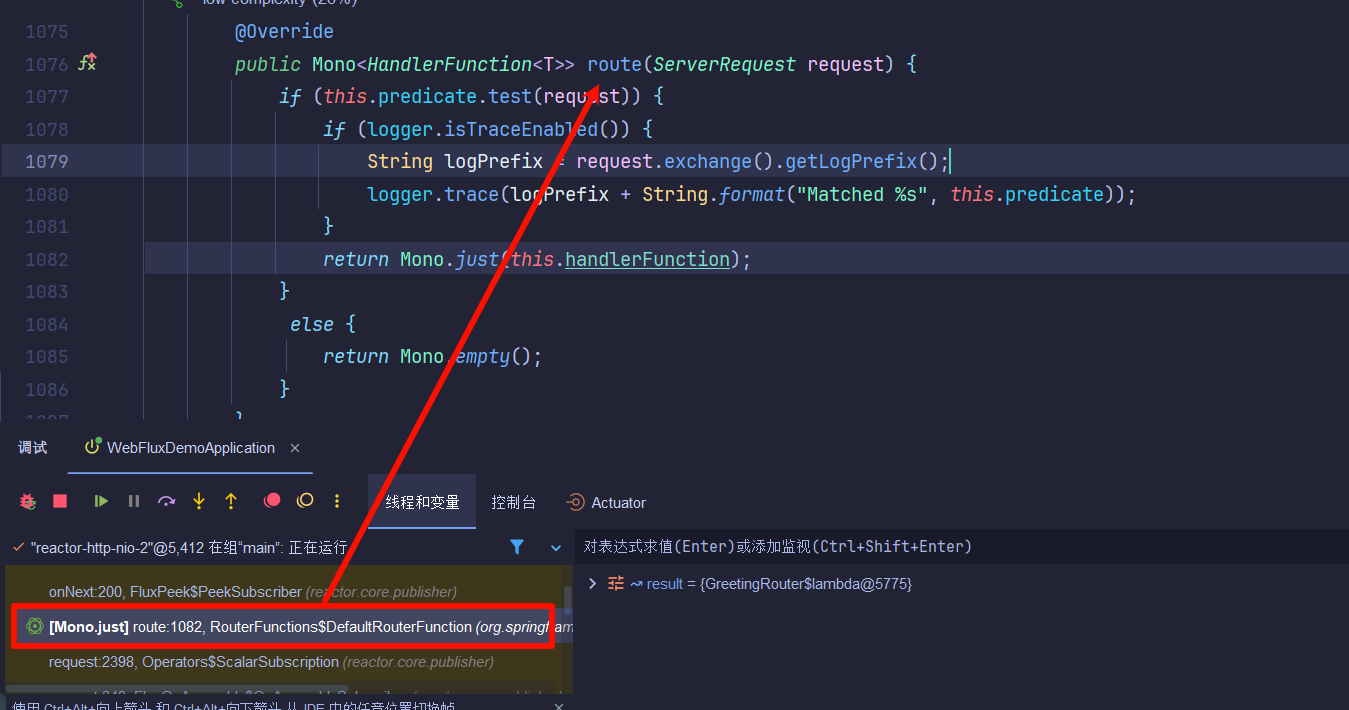Click the result = {GreetingRouter$lambda@5775} value

[779, 583]
